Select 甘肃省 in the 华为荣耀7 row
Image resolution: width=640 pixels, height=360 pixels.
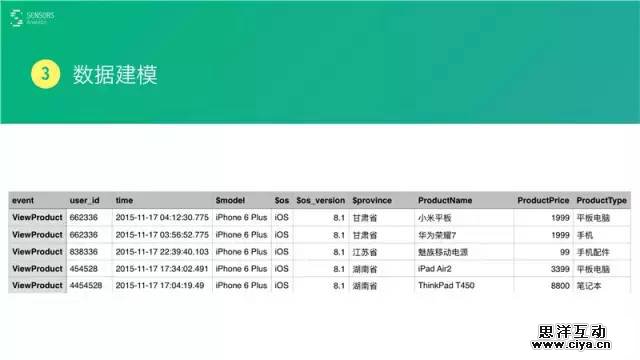tap(365, 235)
